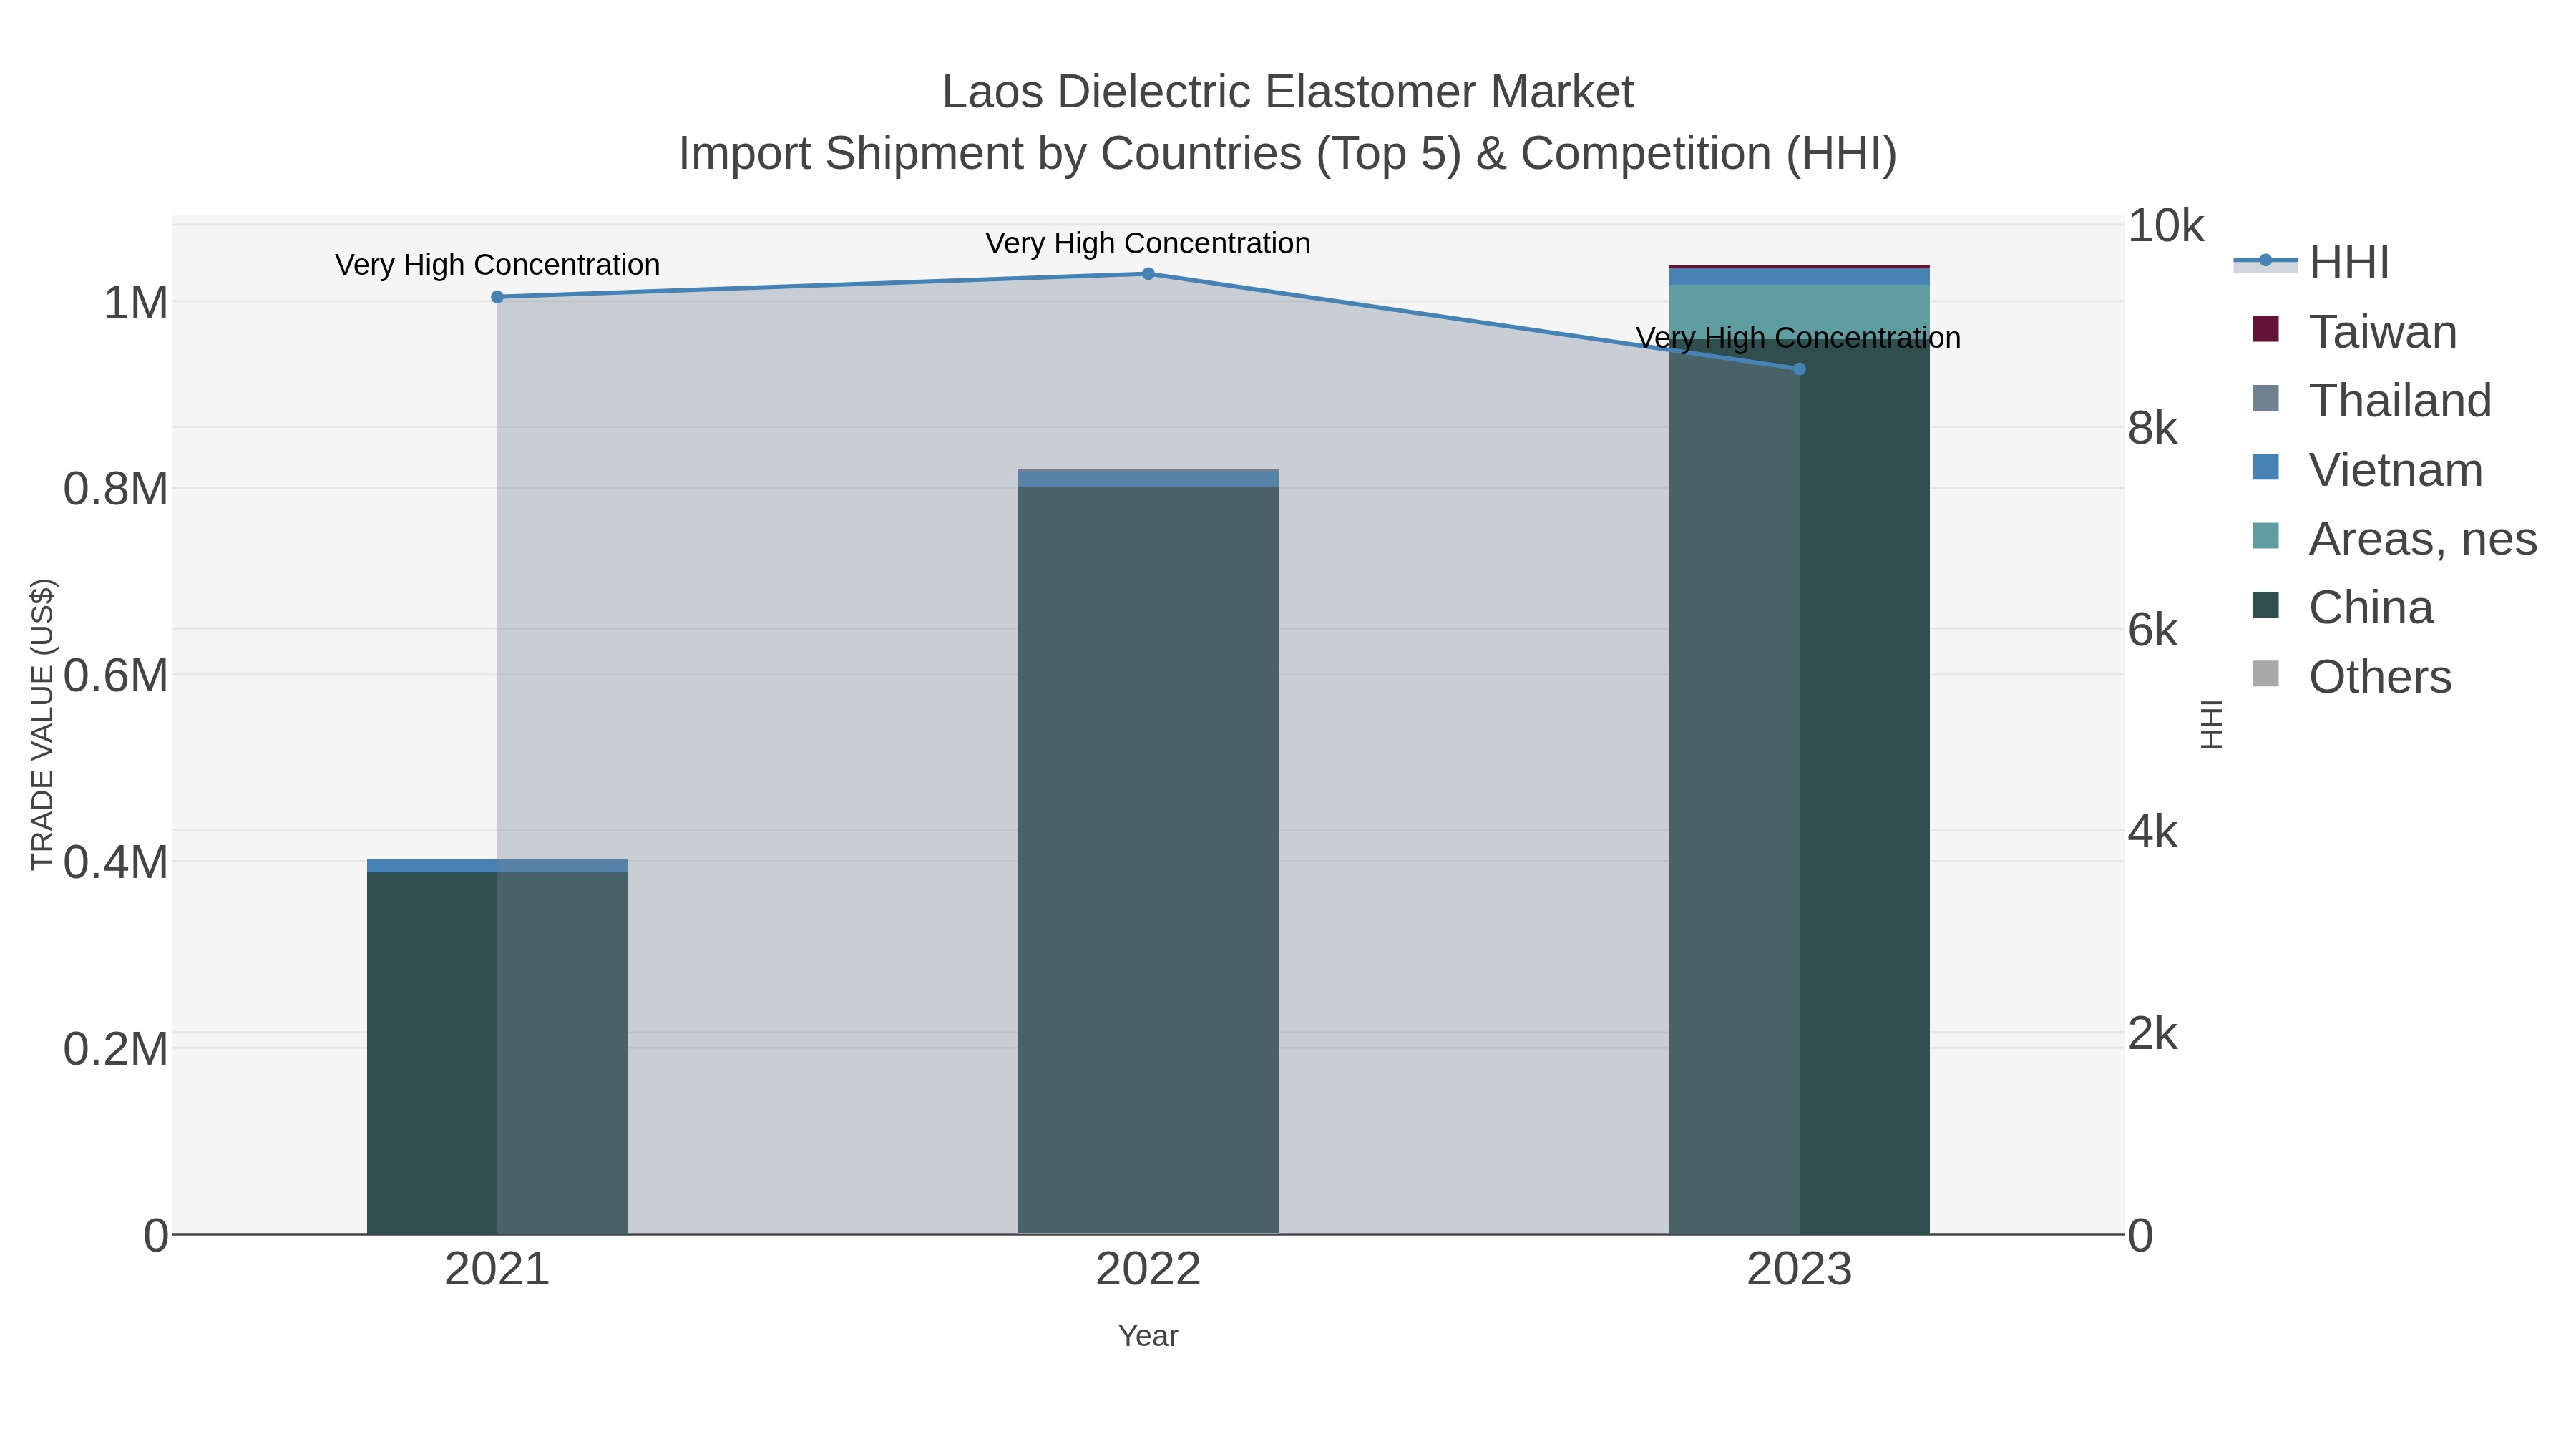The image size is (2576, 1449).
Task: Click the 0.8M trade value tick label
Action: click(116, 489)
